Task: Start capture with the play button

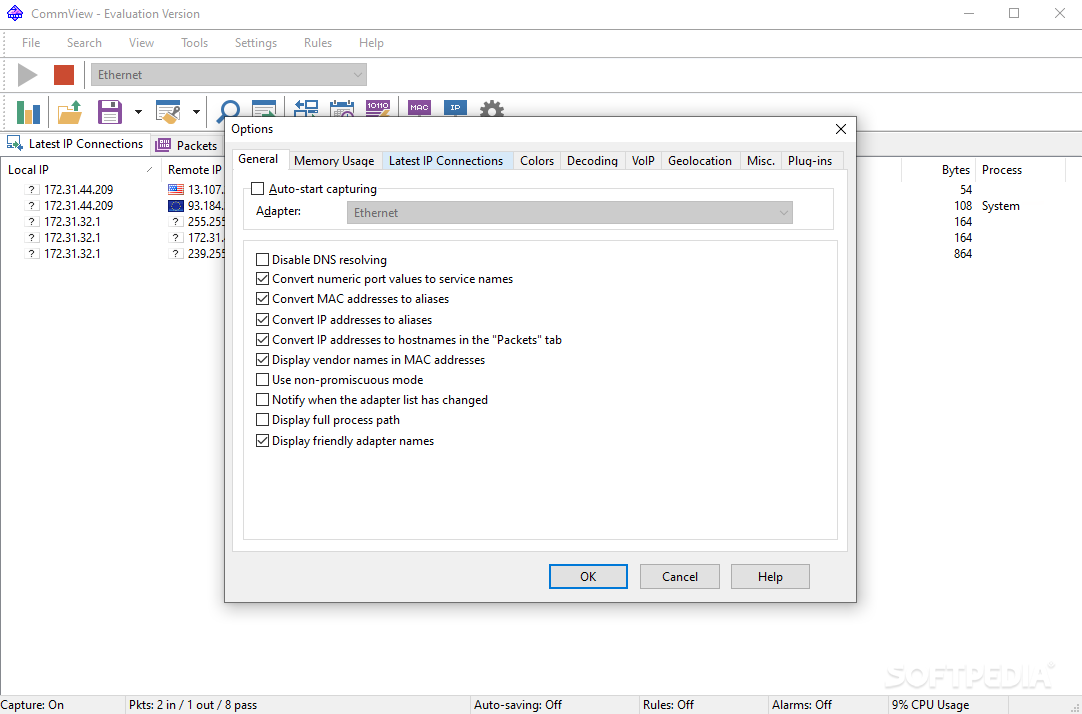Action: click(28, 75)
